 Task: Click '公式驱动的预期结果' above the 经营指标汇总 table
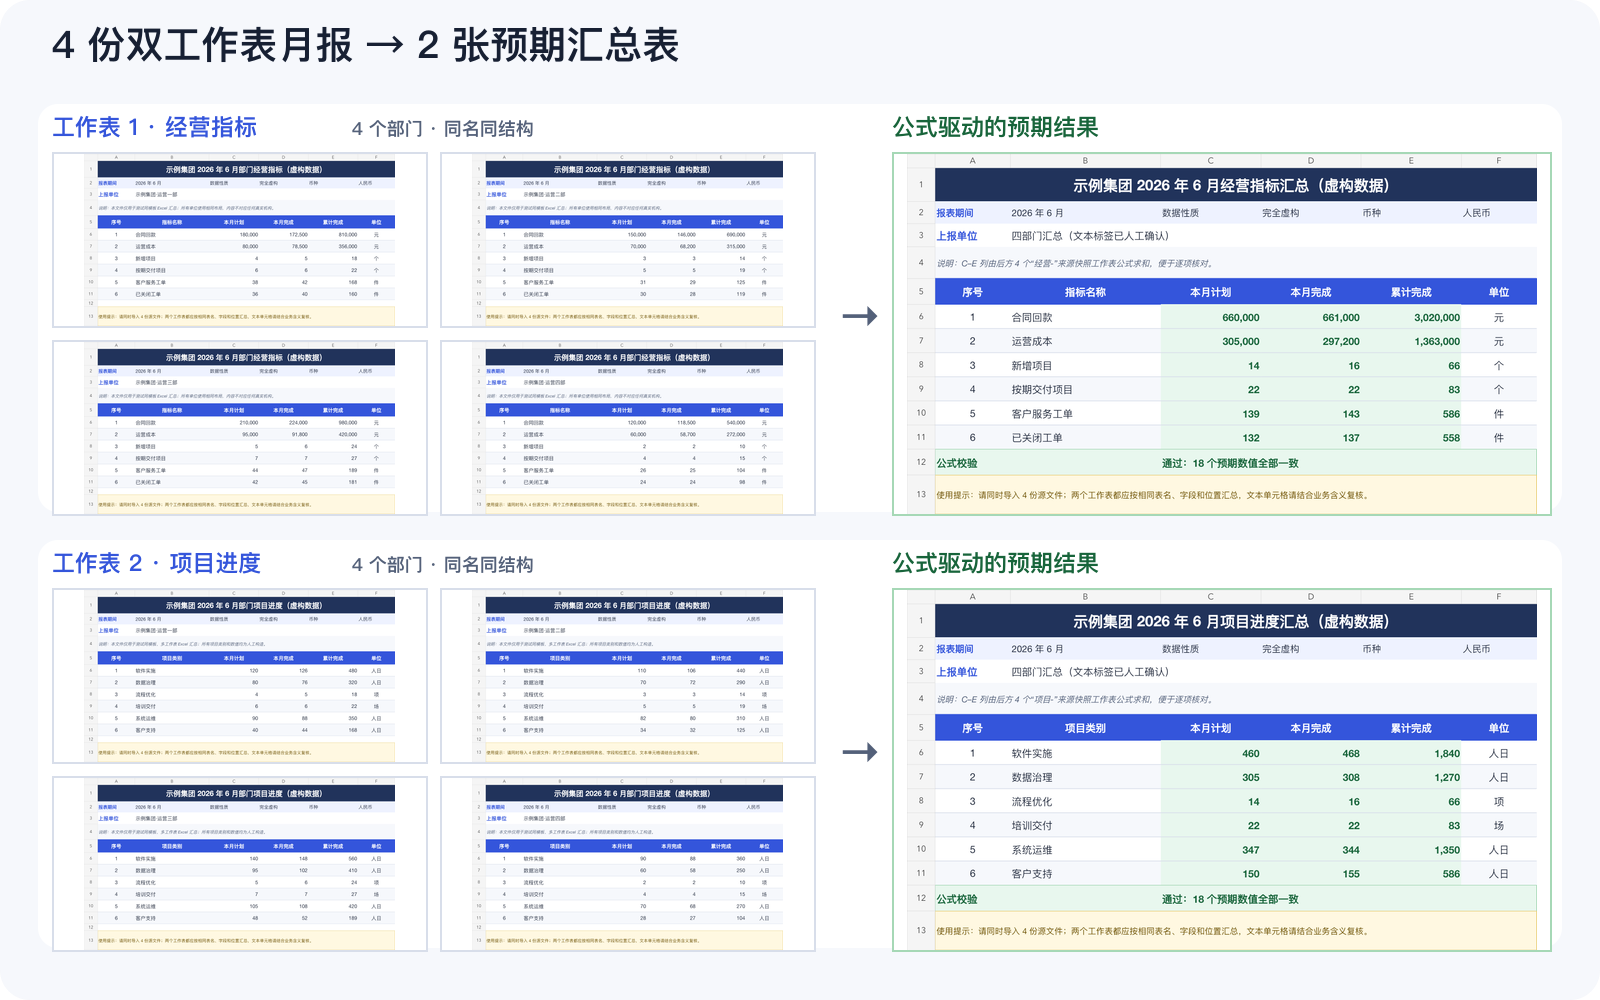[995, 127]
